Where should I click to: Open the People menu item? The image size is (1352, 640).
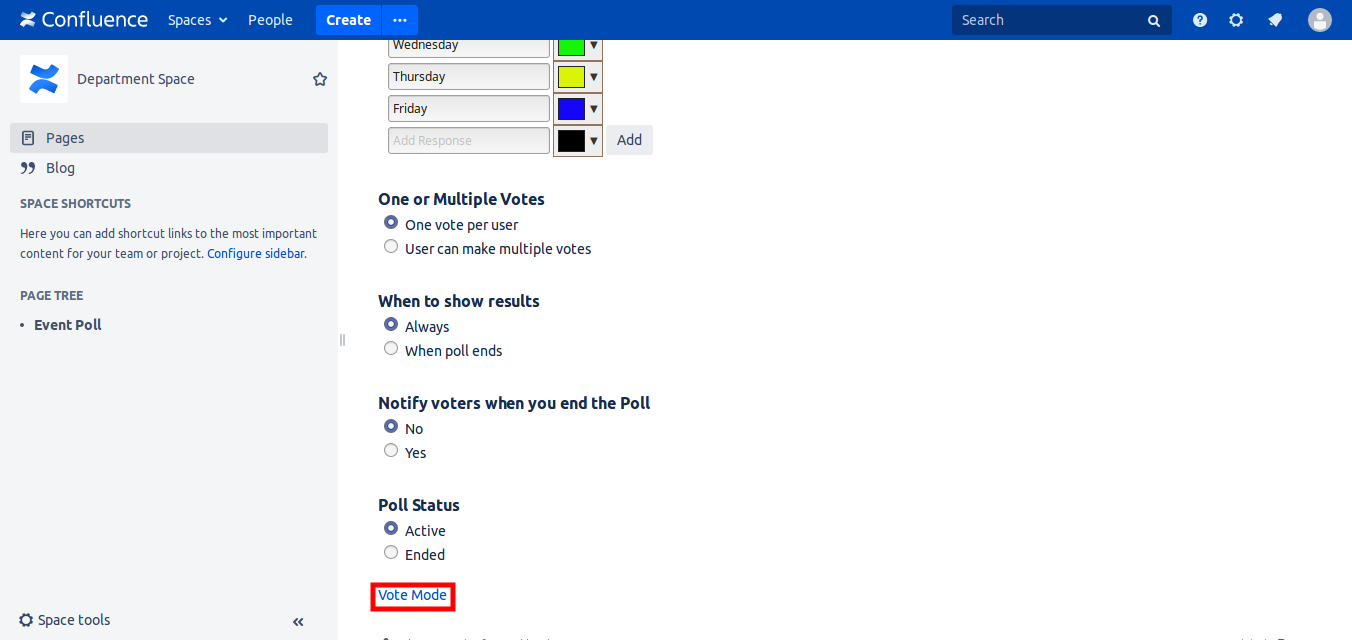coord(270,20)
